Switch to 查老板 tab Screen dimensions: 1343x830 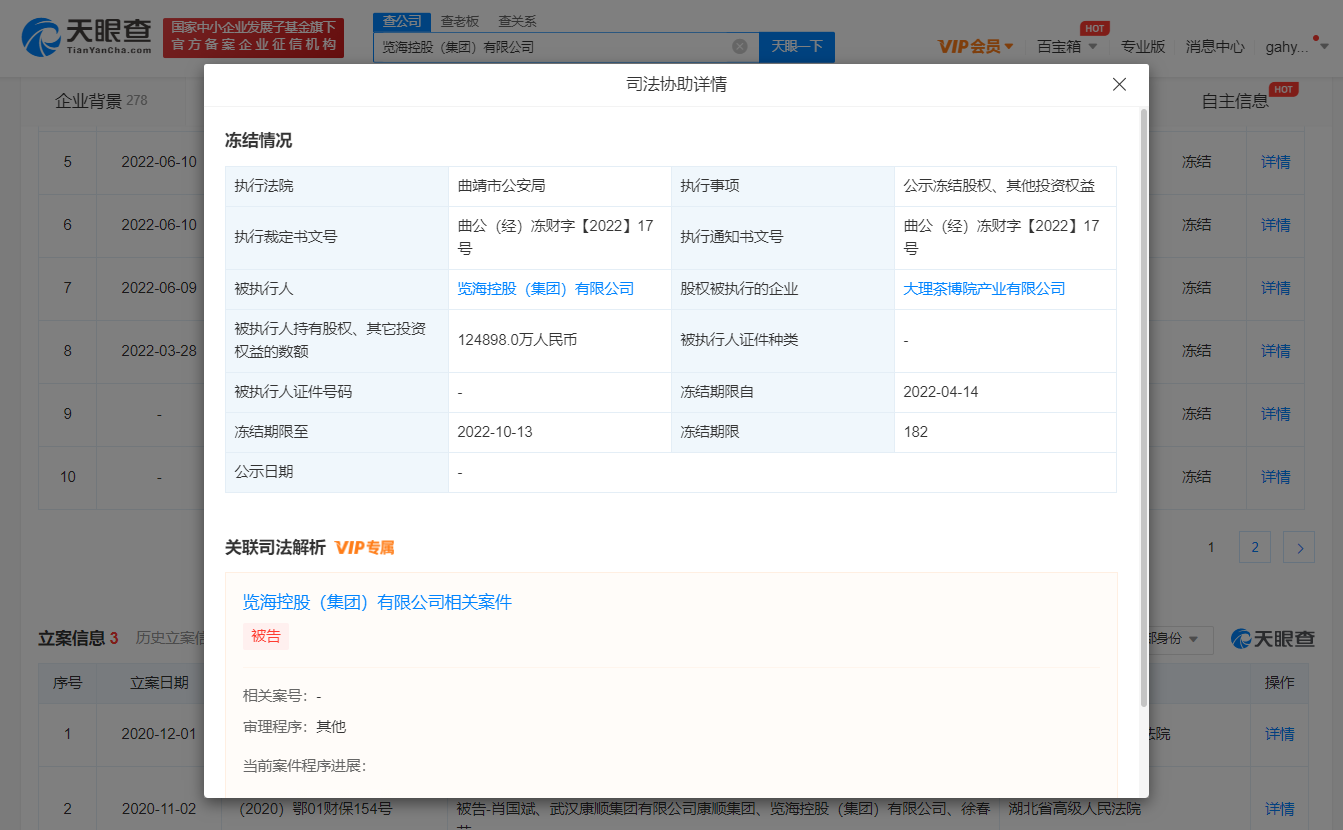tap(460, 21)
